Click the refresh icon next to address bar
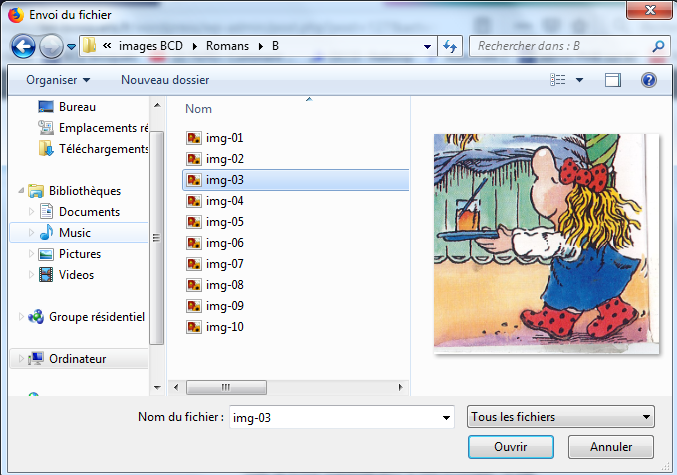The width and height of the screenshot is (677, 475). point(450,46)
